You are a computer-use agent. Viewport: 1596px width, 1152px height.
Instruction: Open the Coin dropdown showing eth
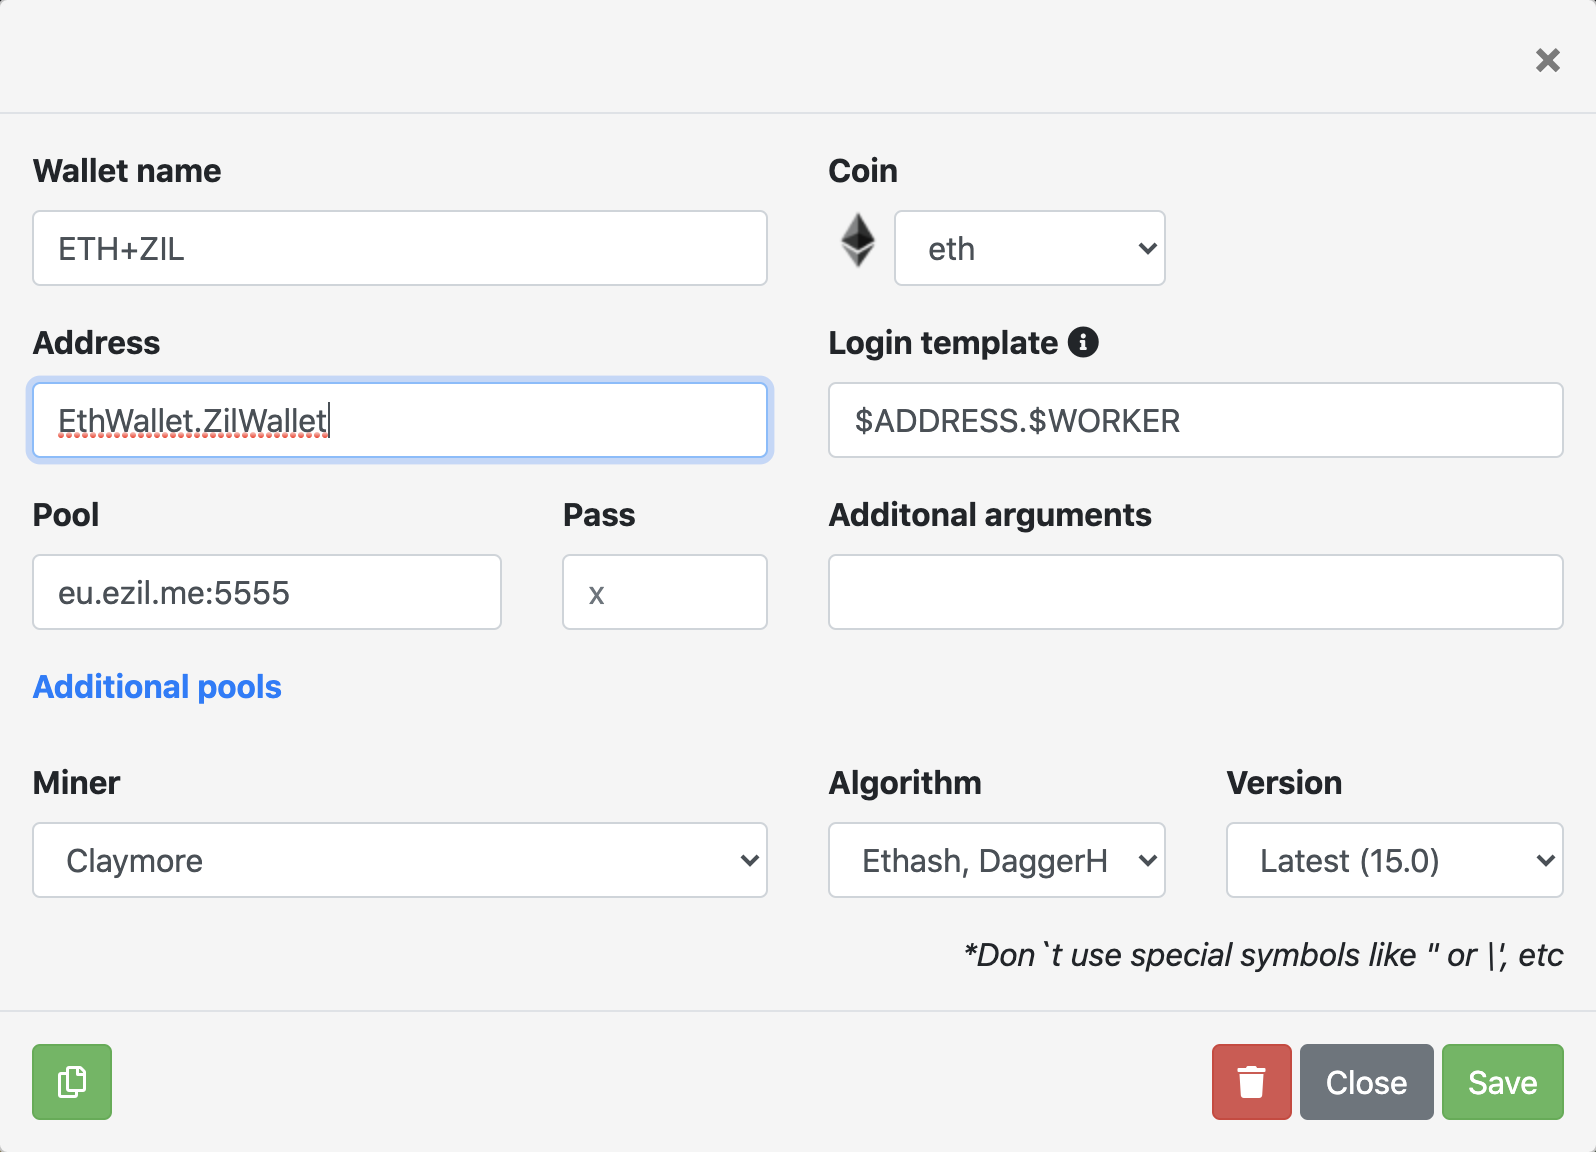tap(1029, 248)
